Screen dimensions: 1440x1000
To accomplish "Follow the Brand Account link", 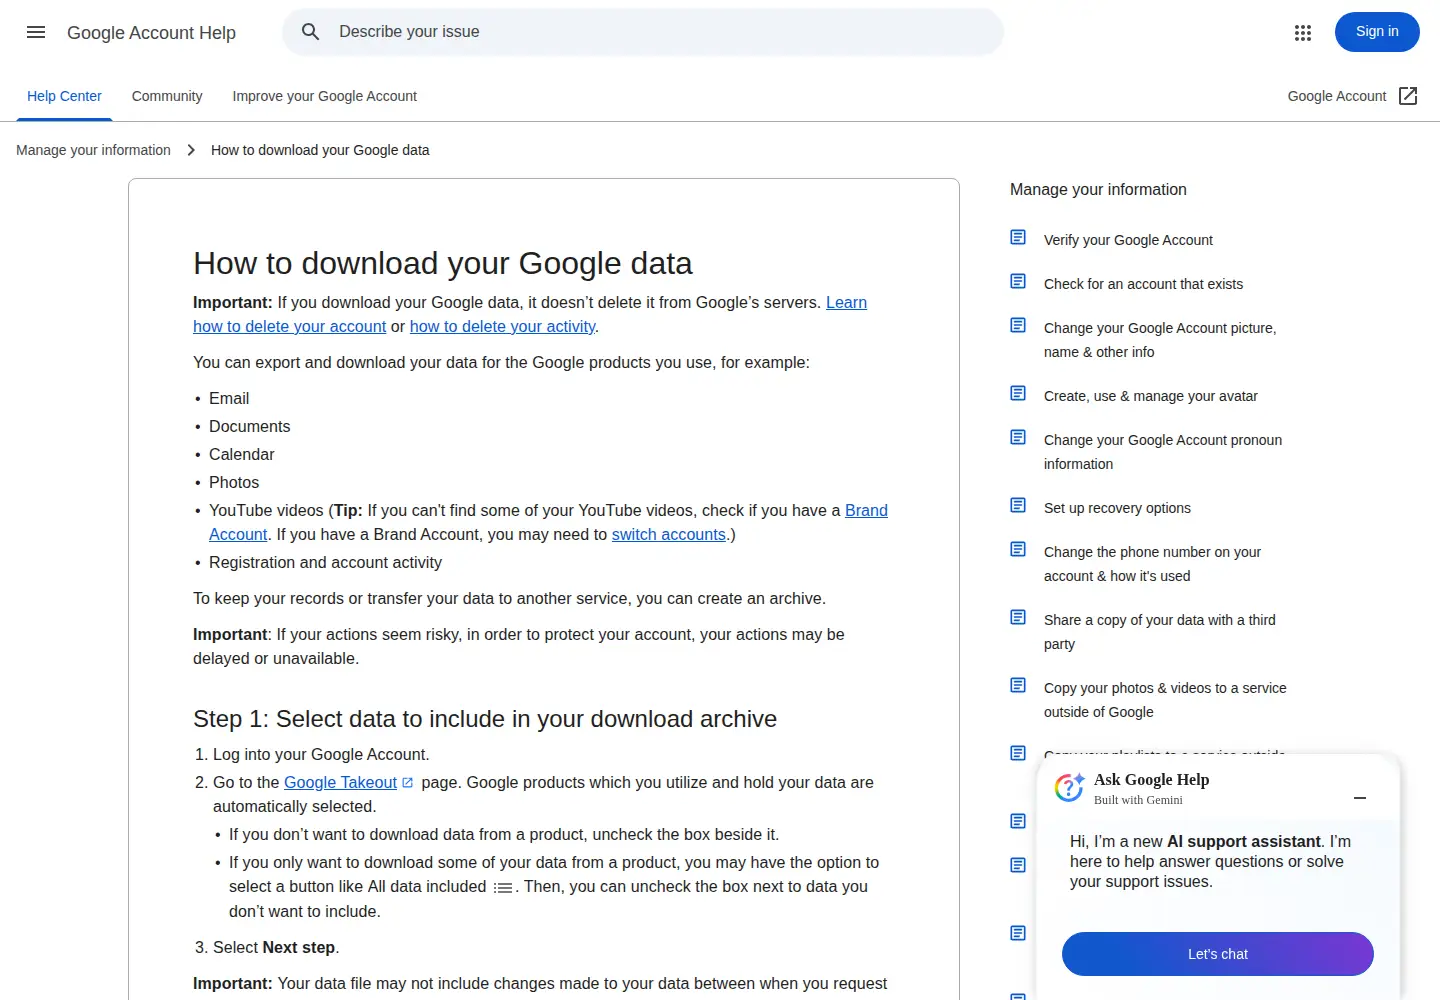I will click(866, 510).
